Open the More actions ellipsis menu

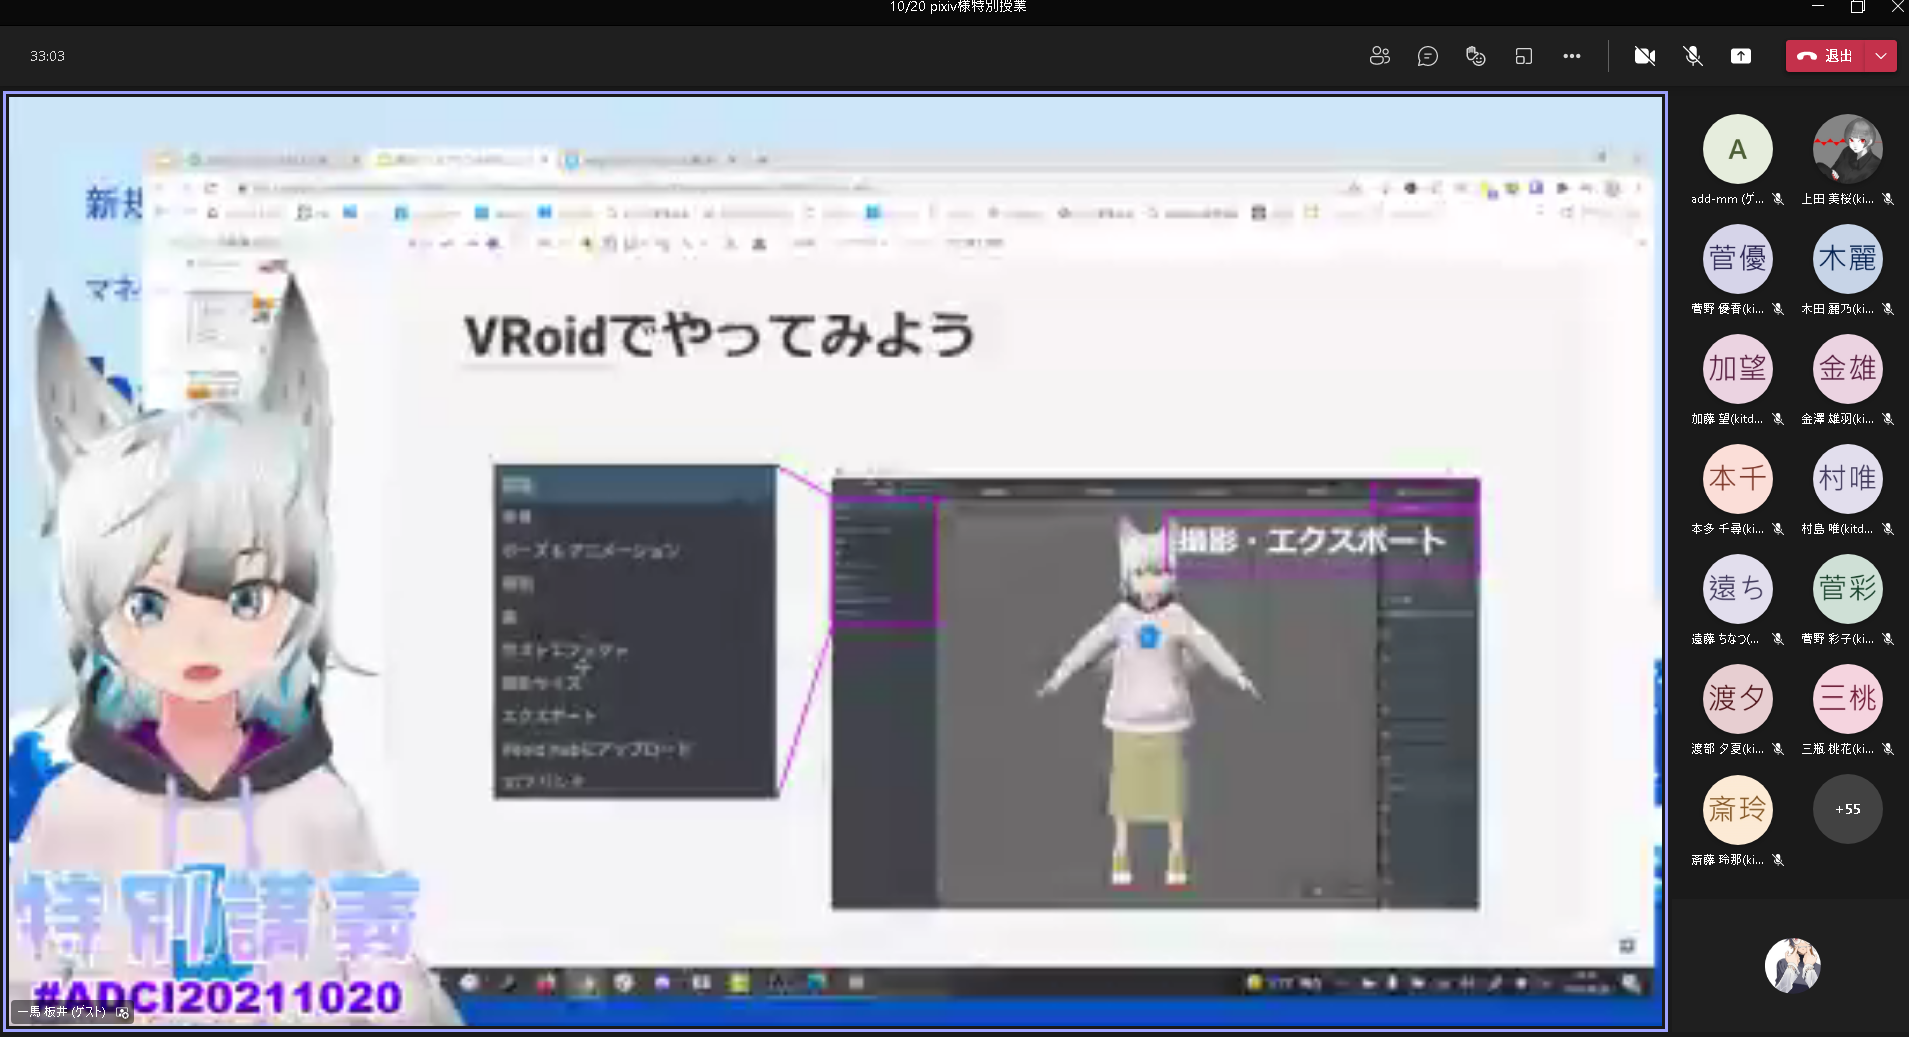click(1571, 56)
